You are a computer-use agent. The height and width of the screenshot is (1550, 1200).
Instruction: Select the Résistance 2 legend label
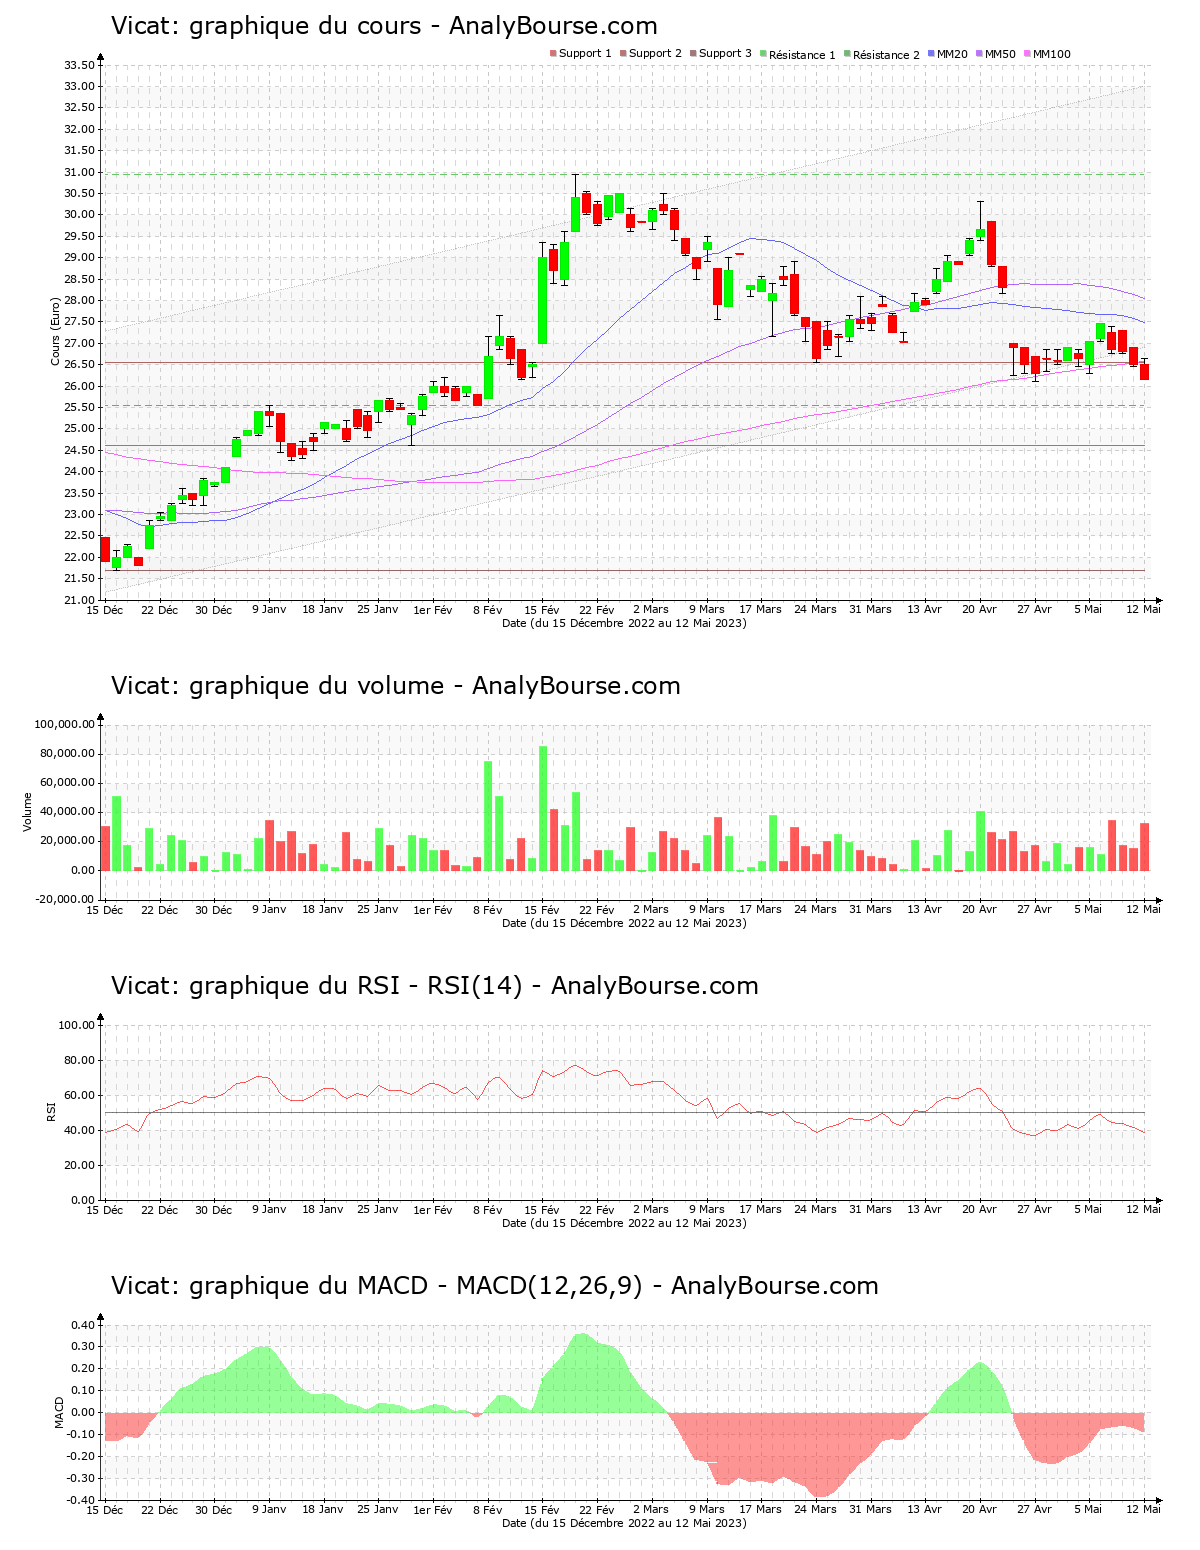(x=886, y=55)
